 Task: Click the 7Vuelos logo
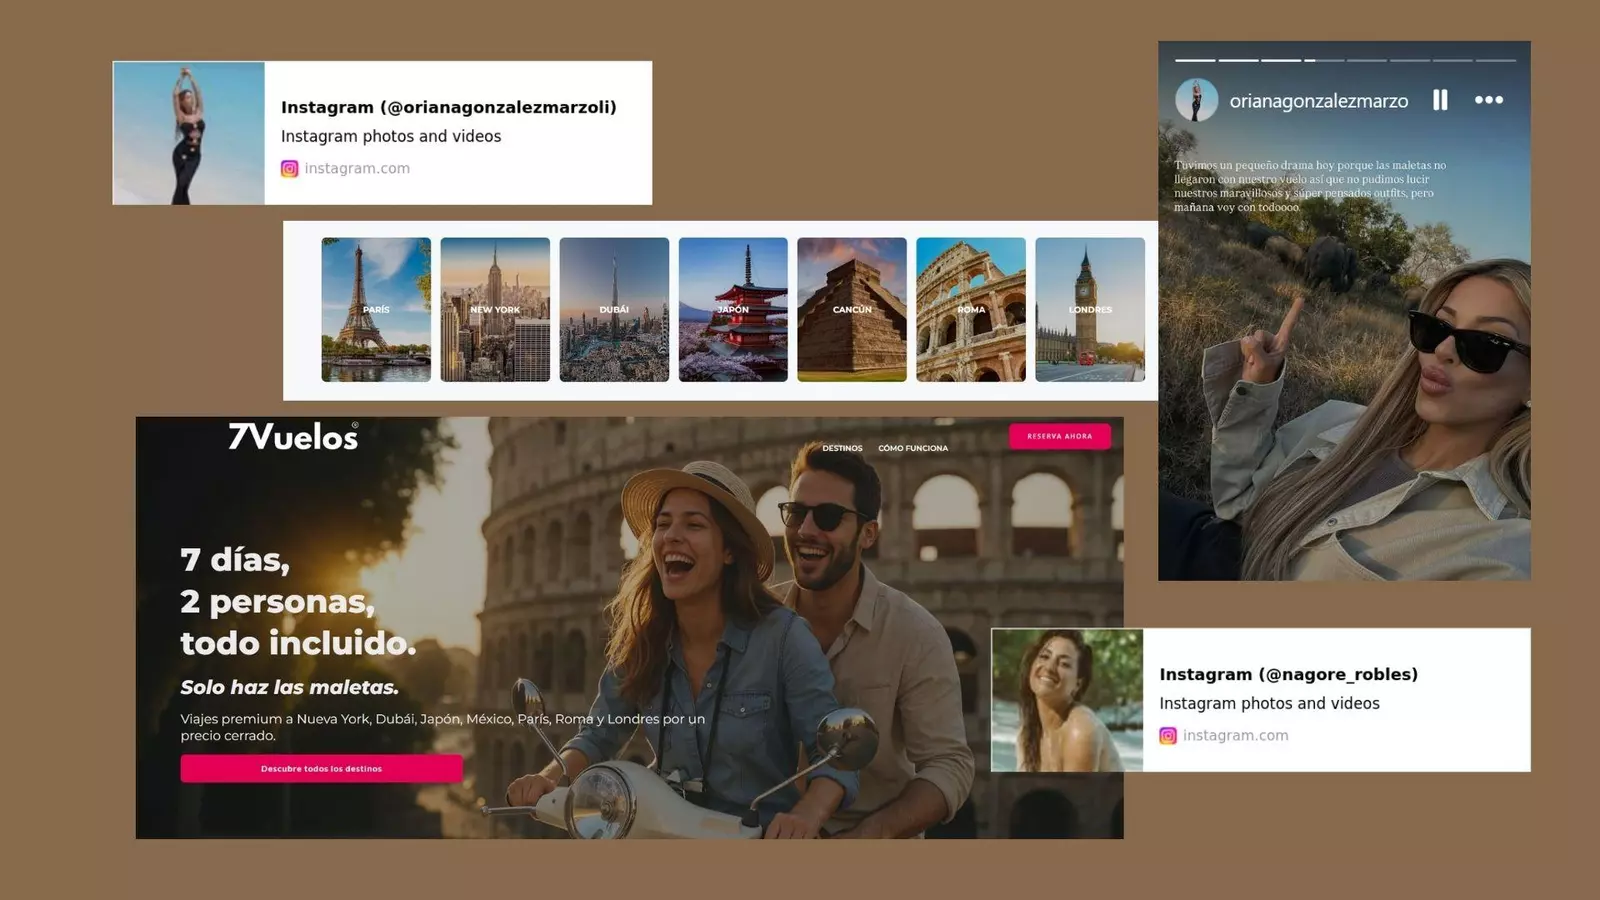coord(293,437)
